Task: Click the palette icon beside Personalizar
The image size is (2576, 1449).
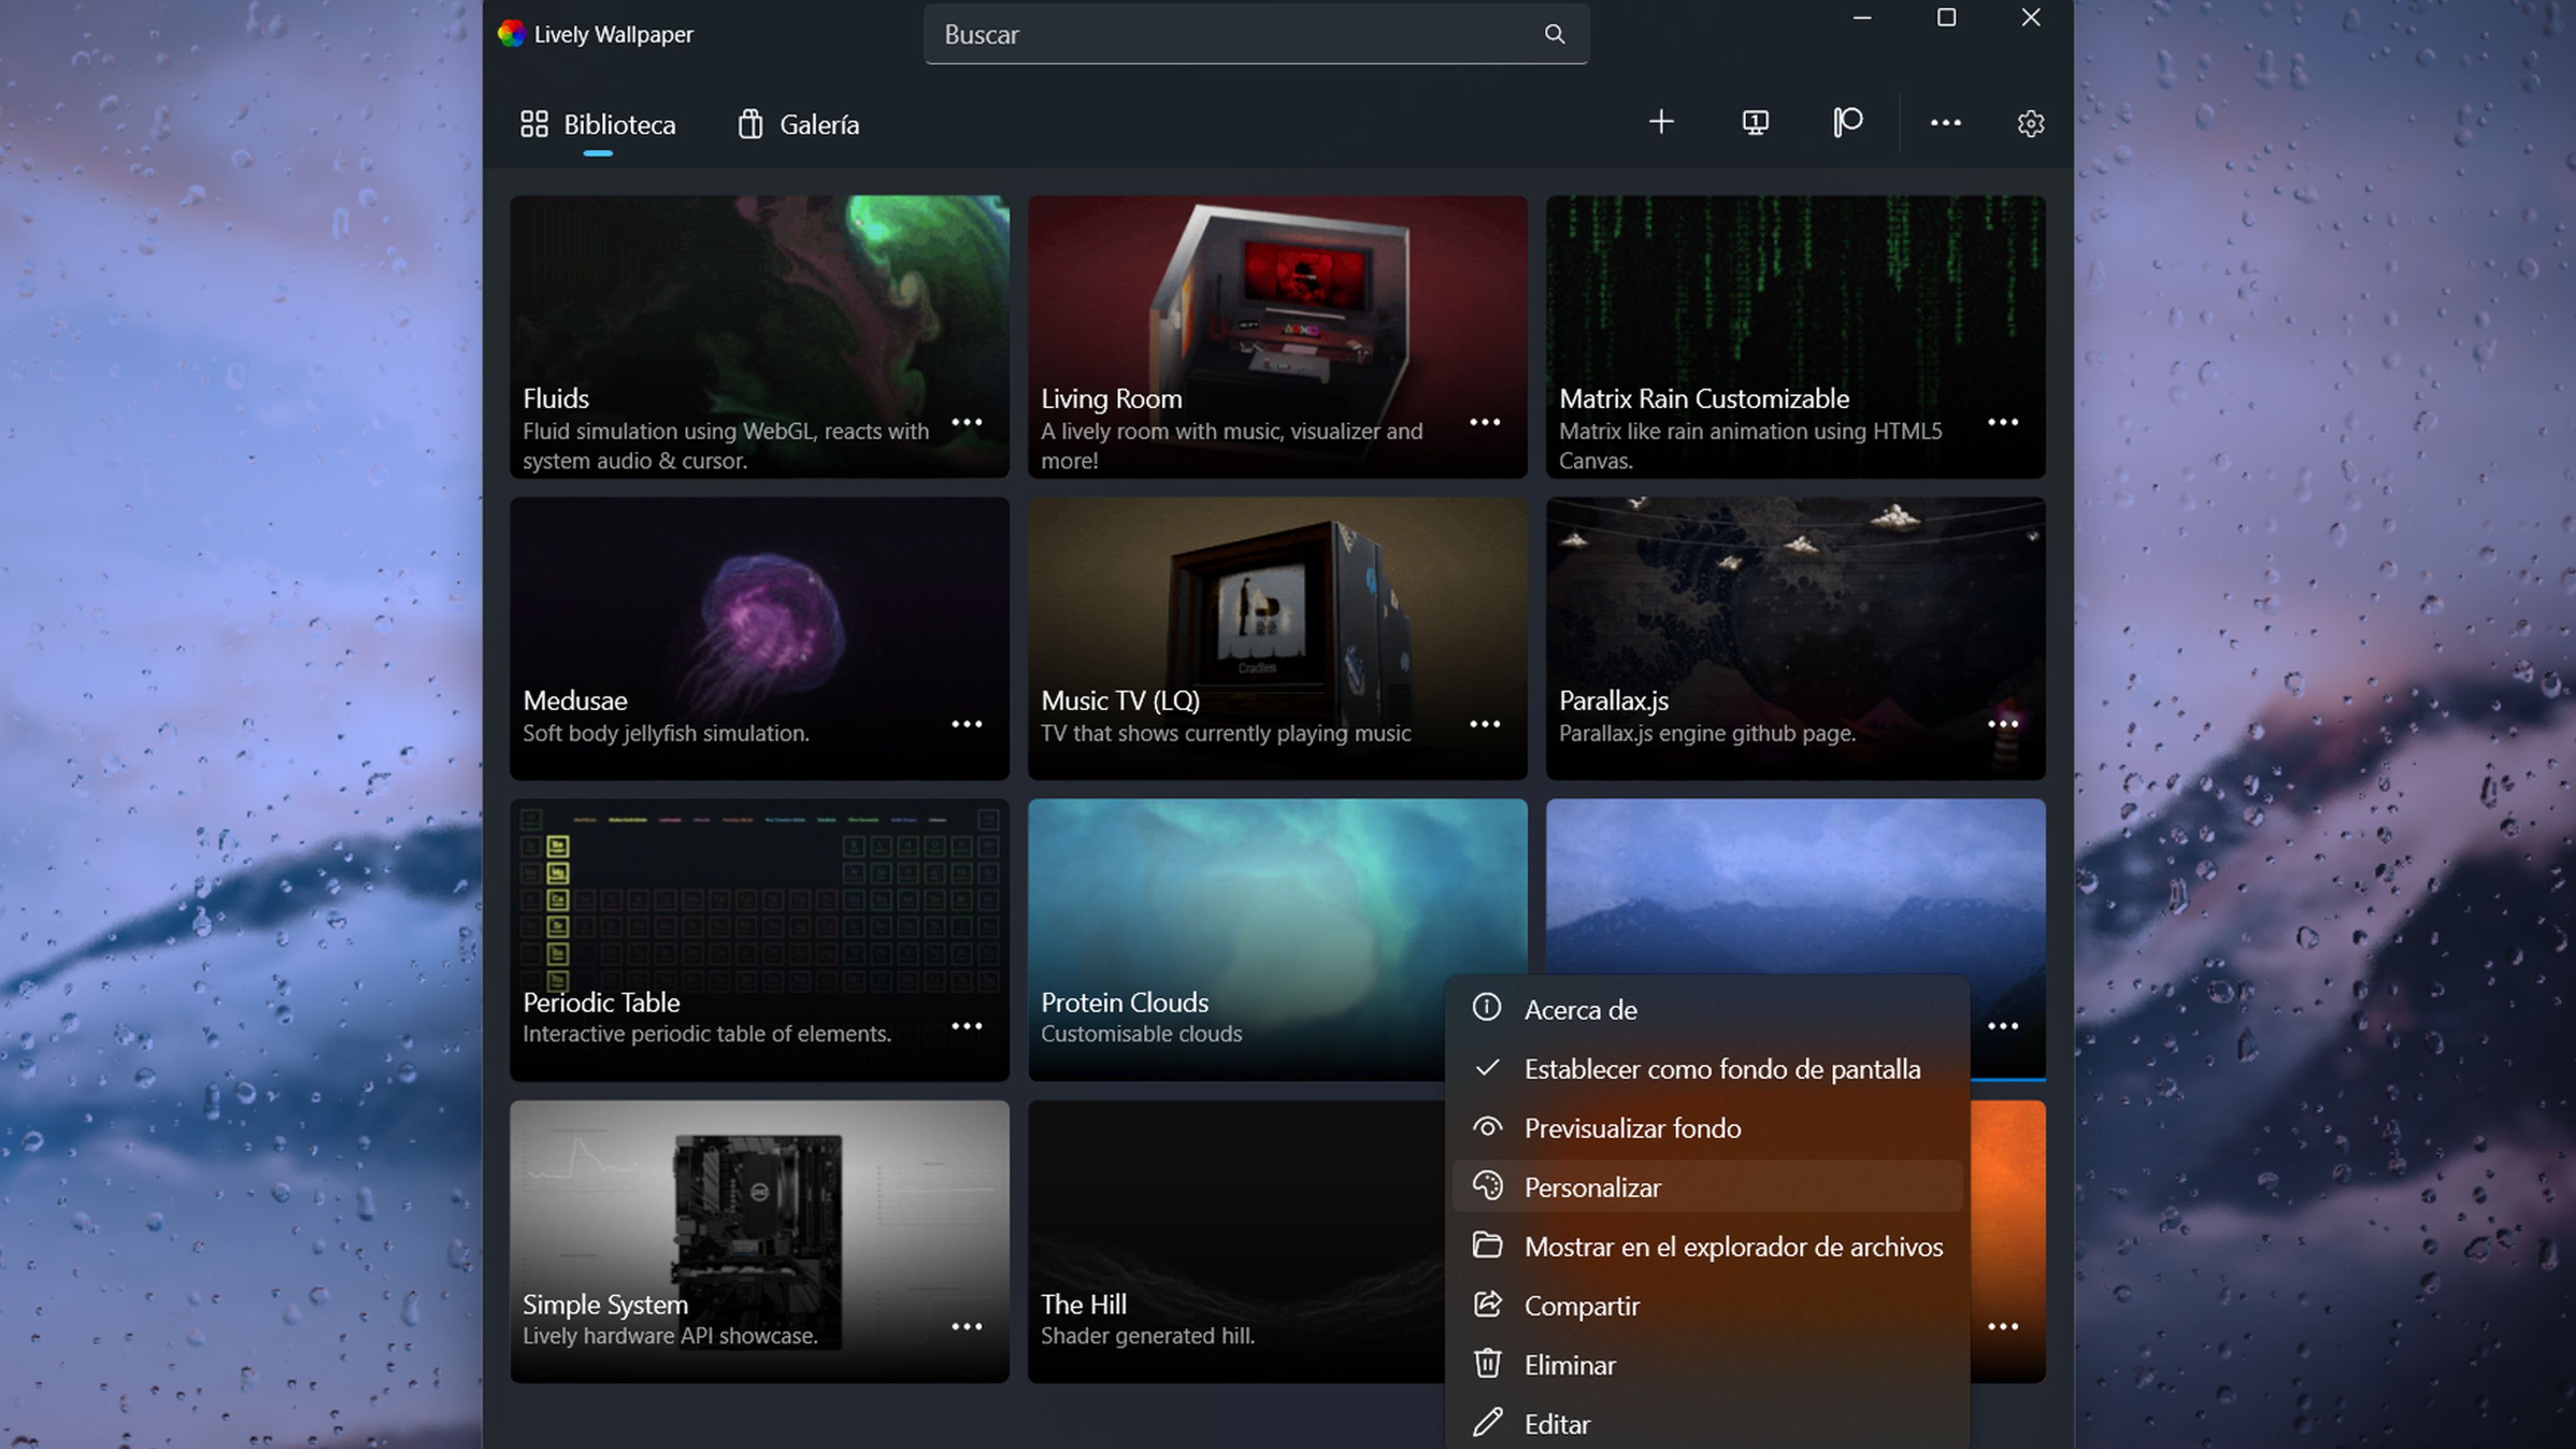Action: (1487, 1186)
